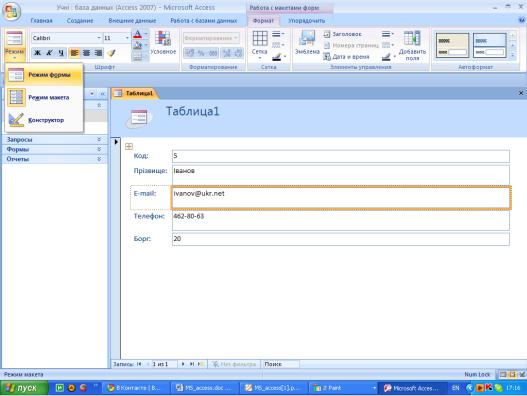The image size is (527, 396).
Task: Select Режим макета from the view menu
Action: click(44, 97)
